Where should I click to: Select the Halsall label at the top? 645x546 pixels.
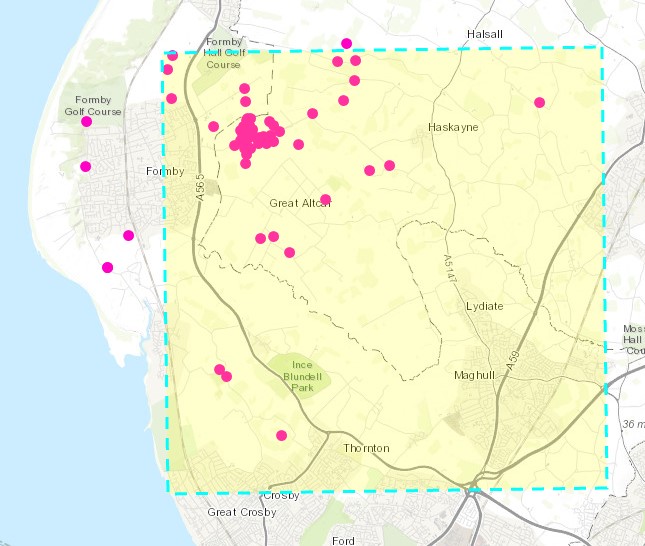tap(485, 34)
